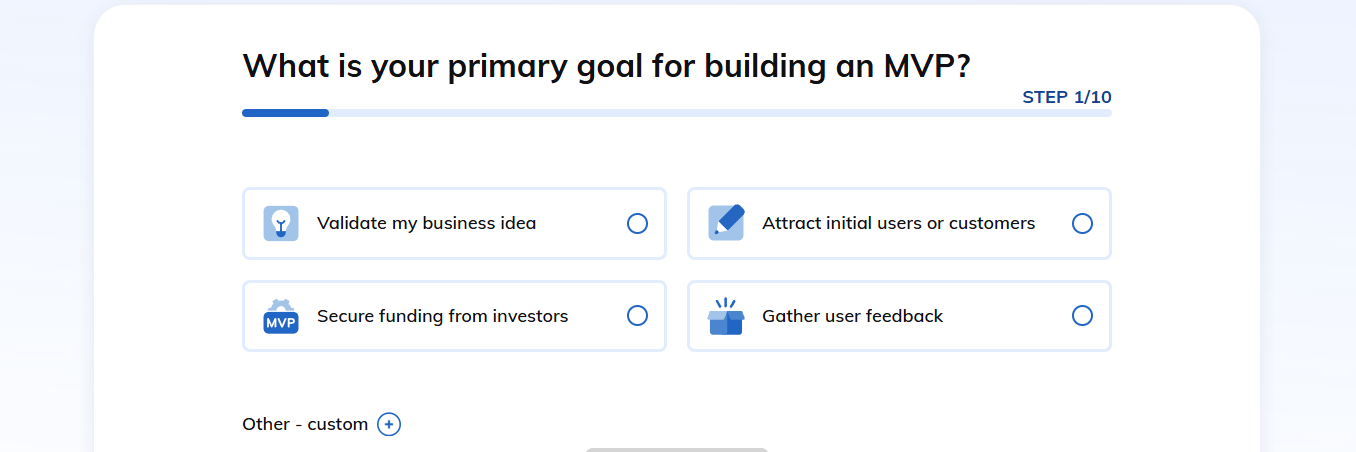1356x452 pixels.
Task: Click the Gather user feedback text
Action: tap(852, 316)
